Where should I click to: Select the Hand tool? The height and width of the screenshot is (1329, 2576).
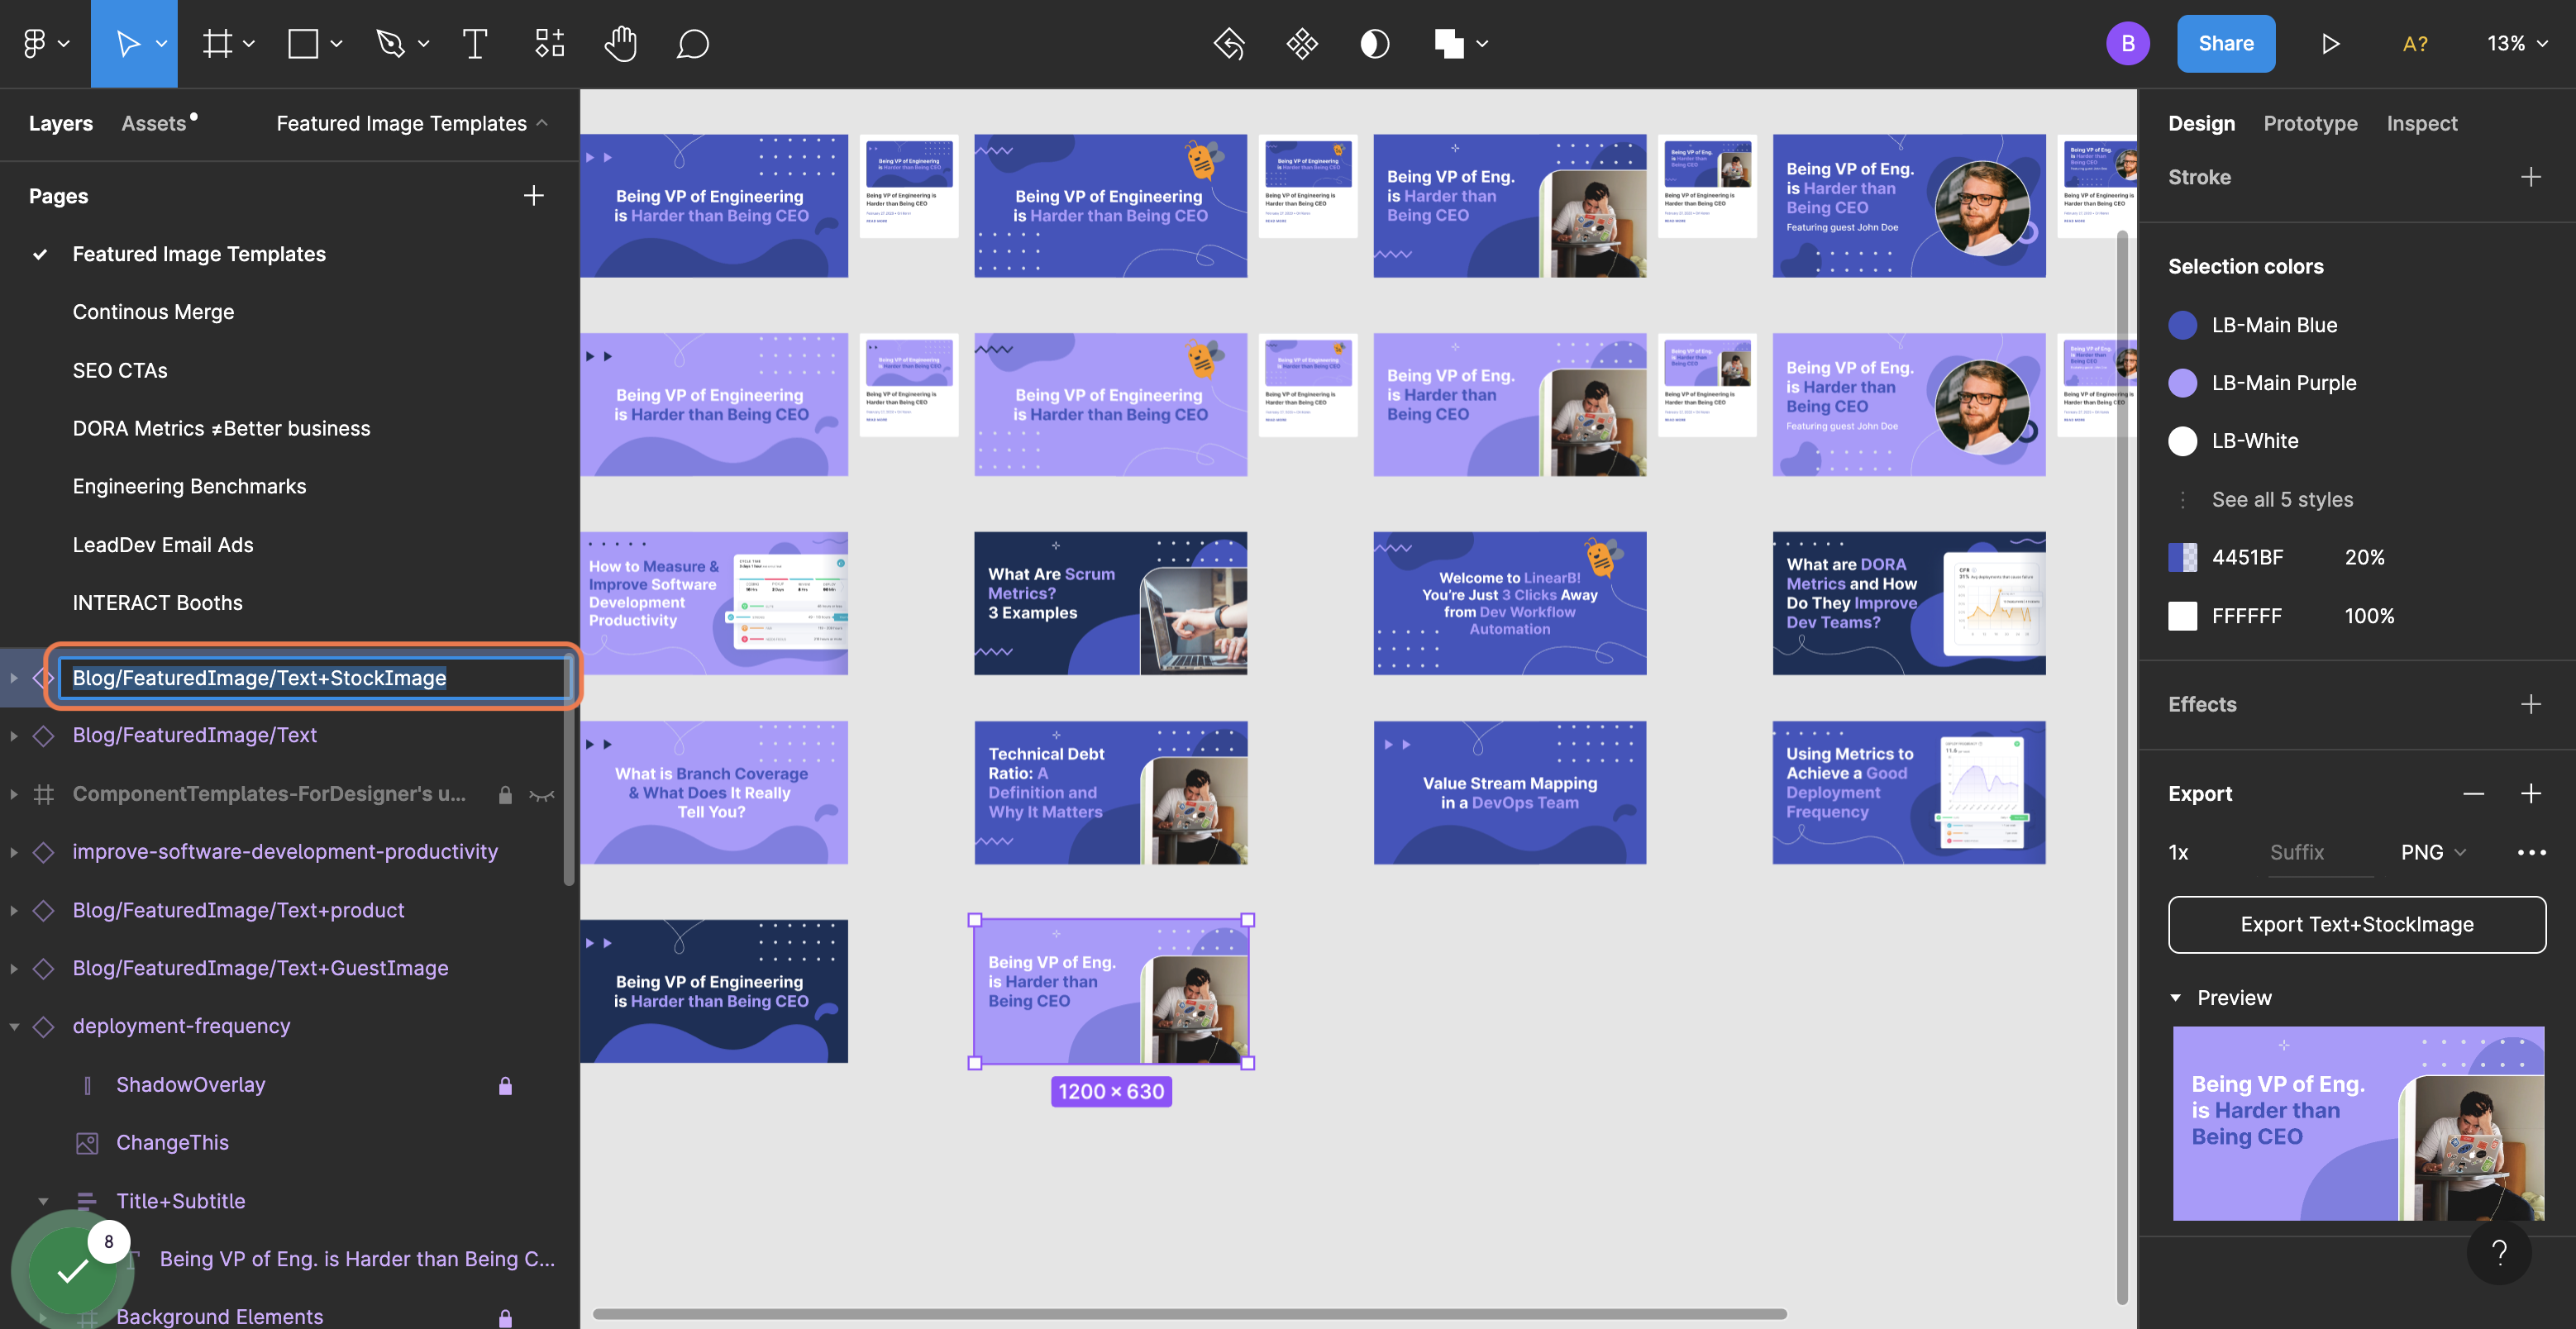pyautogui.click(x=621, y=43)
